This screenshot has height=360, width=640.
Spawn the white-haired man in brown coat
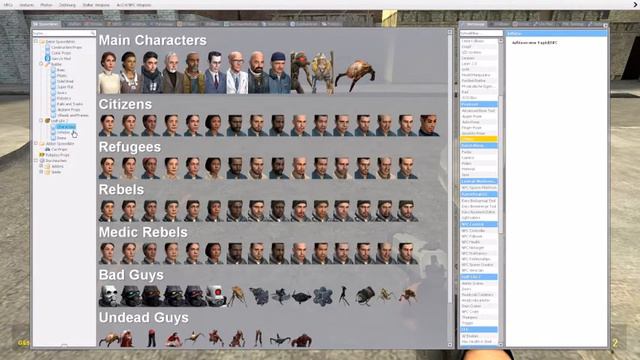click(x=173, y=73)
